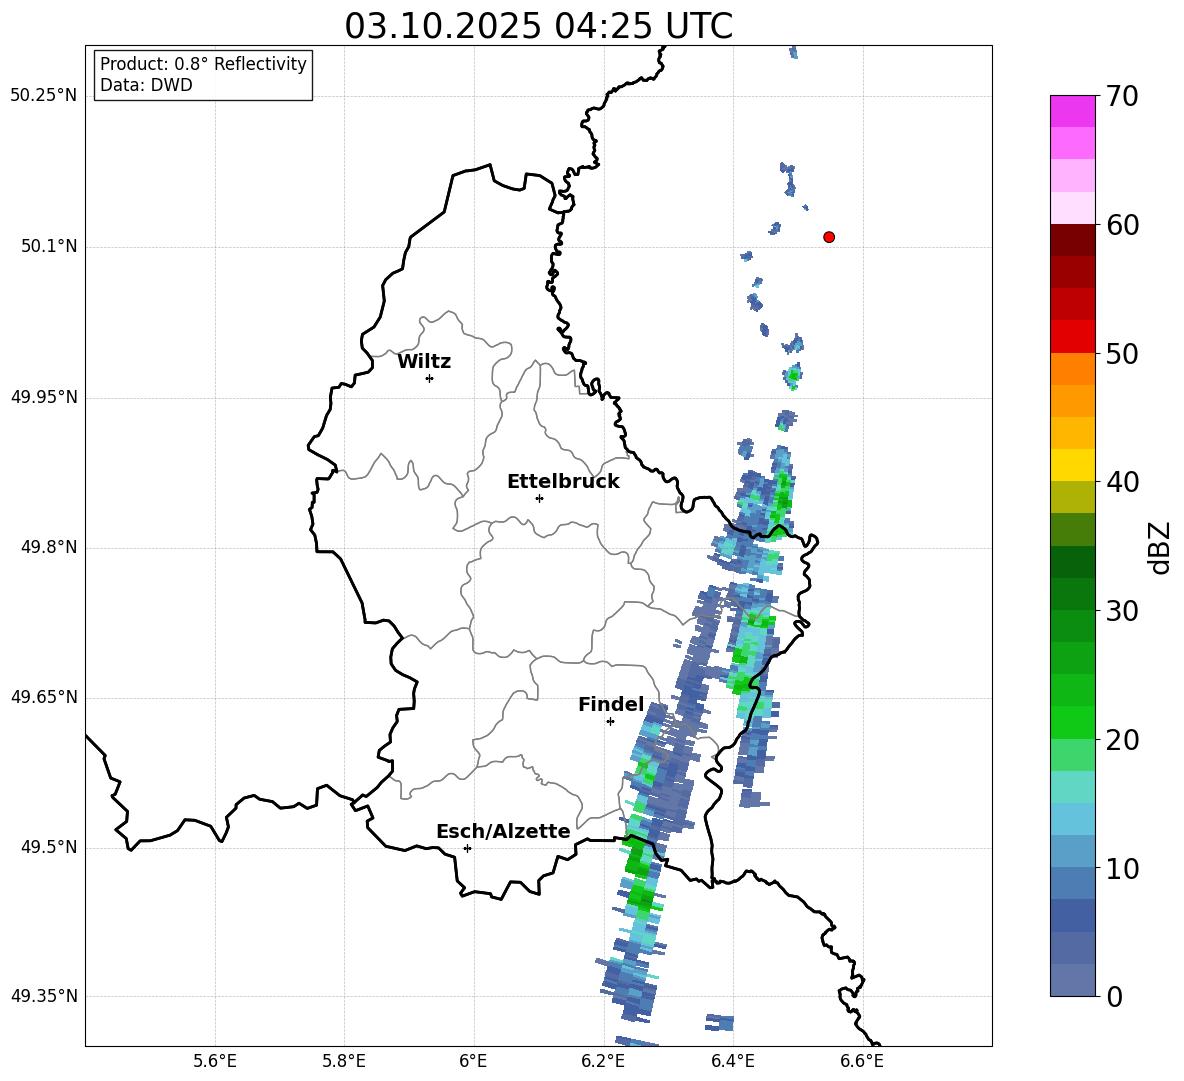Image resolution: width=1184 pixels, height=1081 pixels.
Task: Click the orange colorbar segment below 50
Action: (x=1072, y=368)
